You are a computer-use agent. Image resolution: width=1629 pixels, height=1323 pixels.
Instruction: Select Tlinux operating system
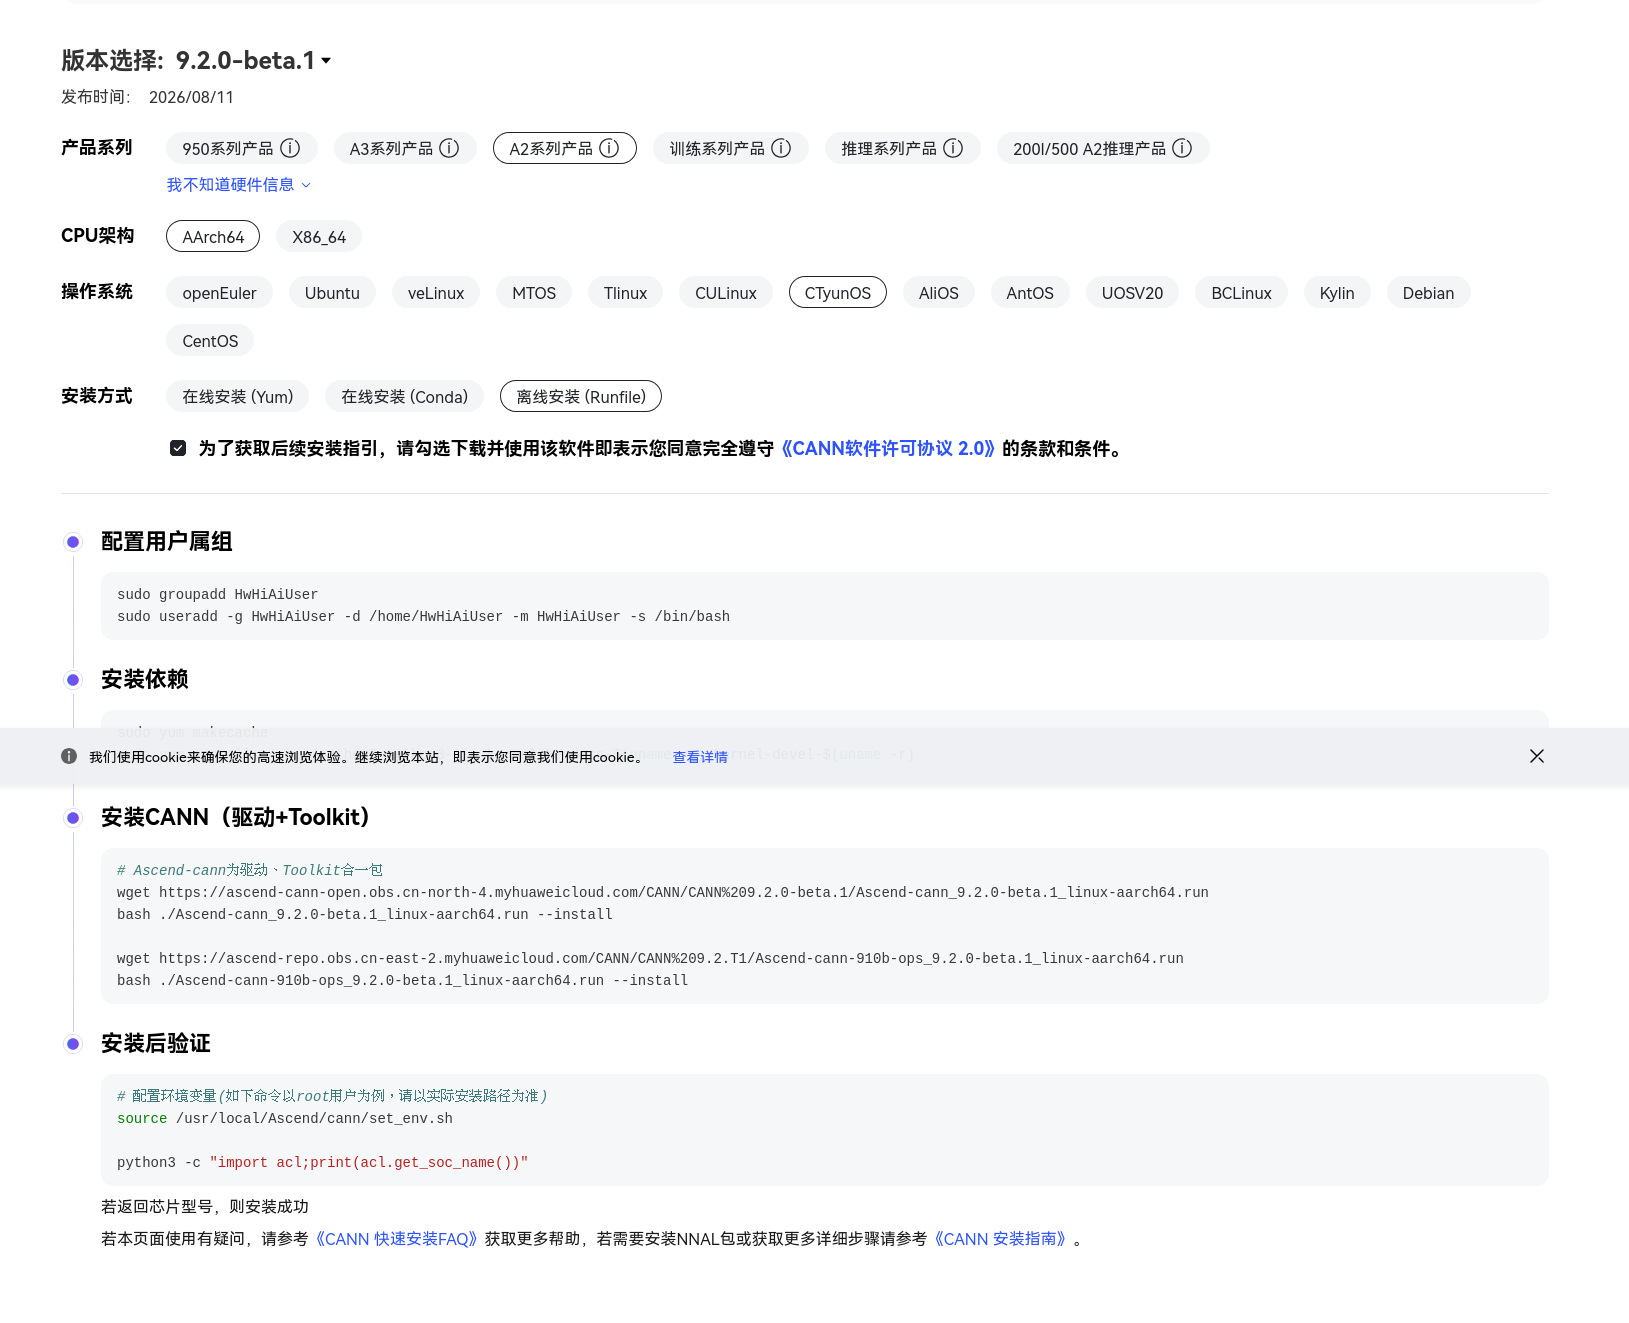click(625, 293)
